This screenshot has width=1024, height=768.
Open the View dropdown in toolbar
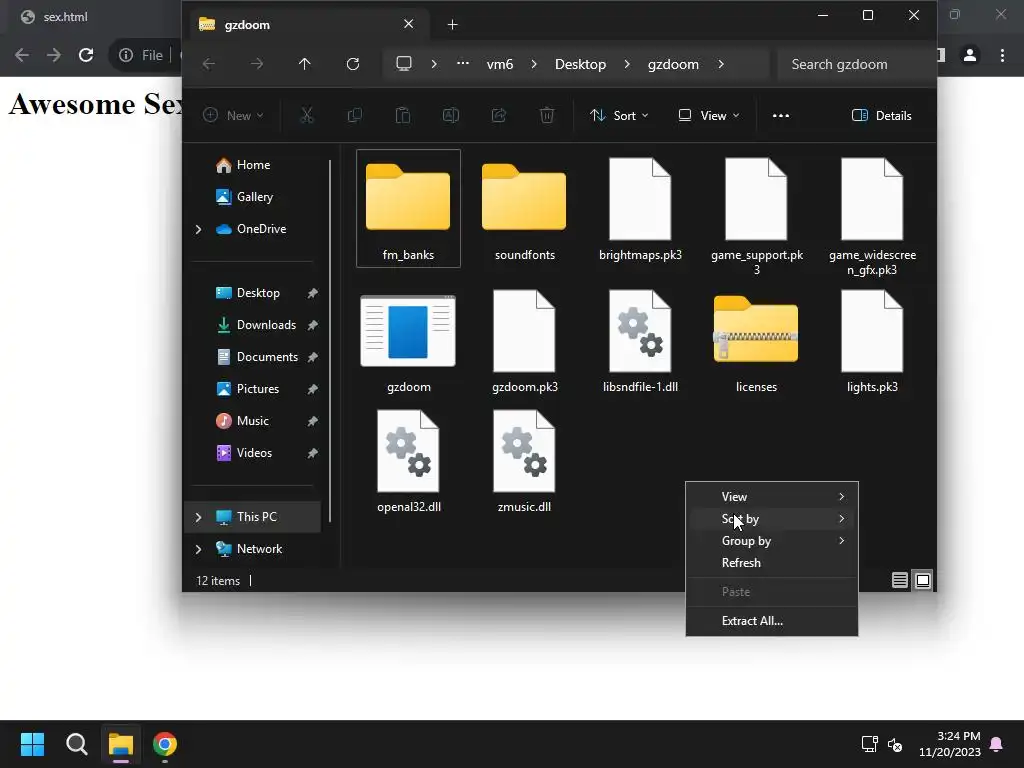point(709,116)
